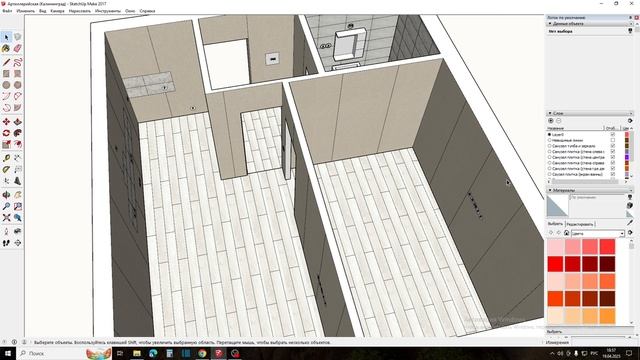
Task: Click the taskbar search box
Action: [64, 353]
